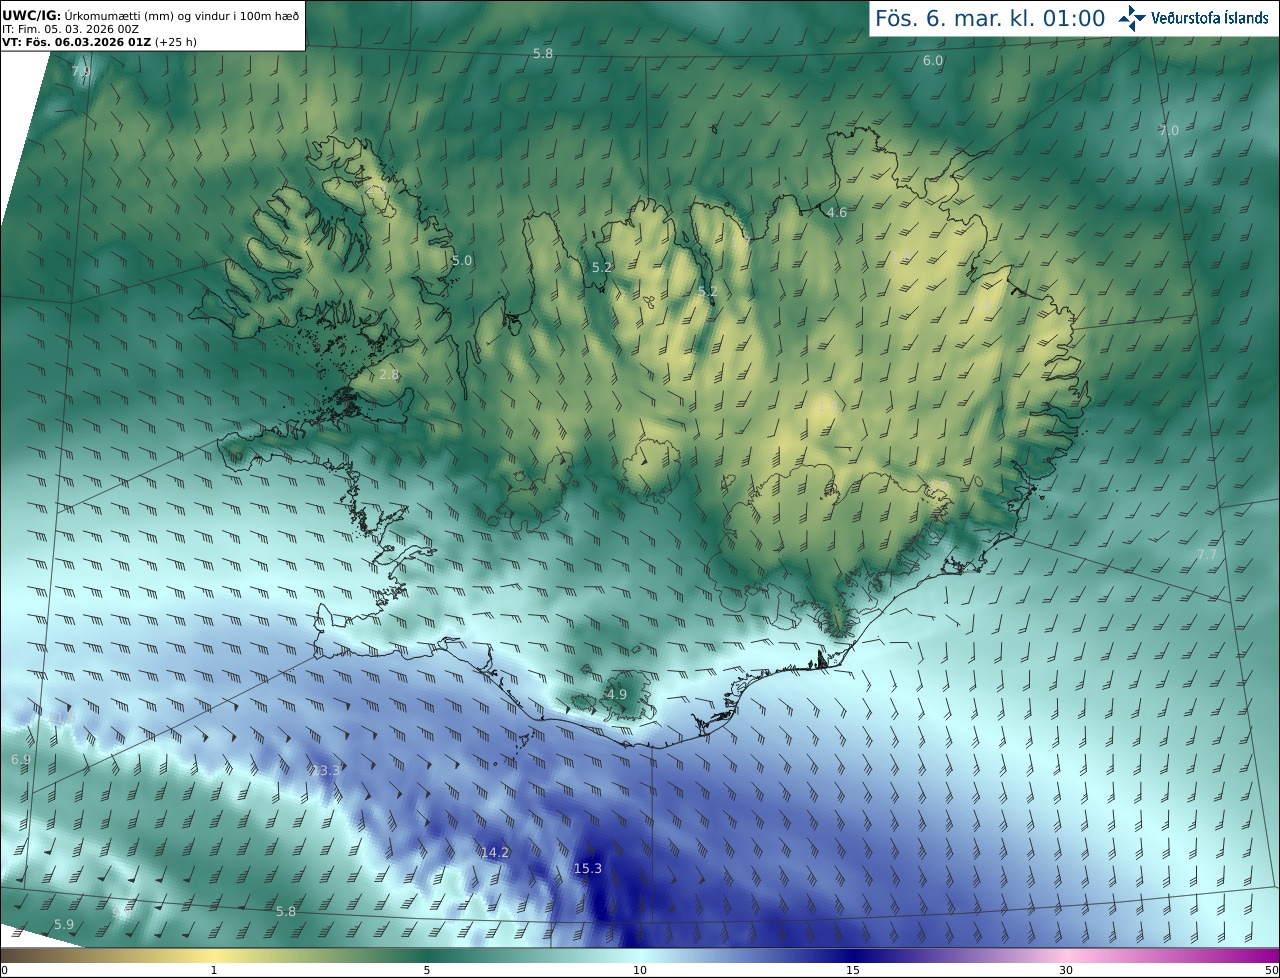Click the 15.3 precipitation value
1280x978 pixels.
[x=588, y=868]
